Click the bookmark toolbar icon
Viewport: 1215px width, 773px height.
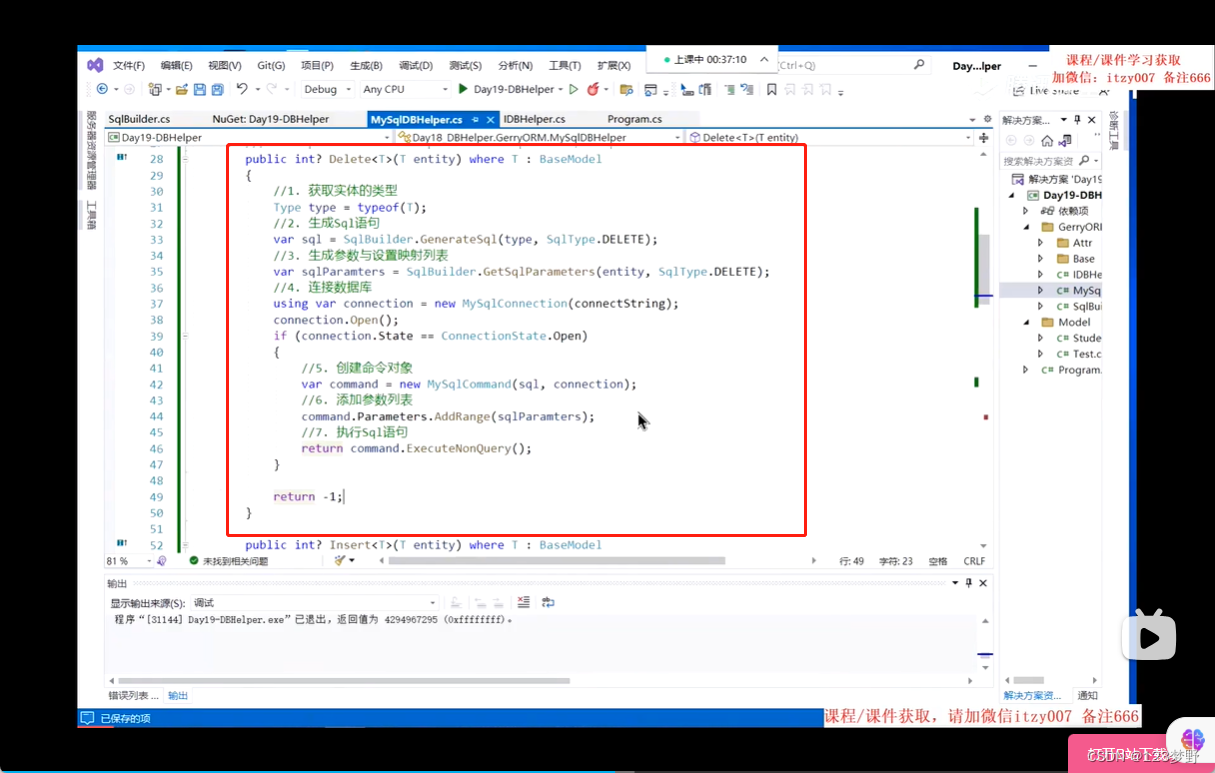pyautogui.click(x=771, y=90)
